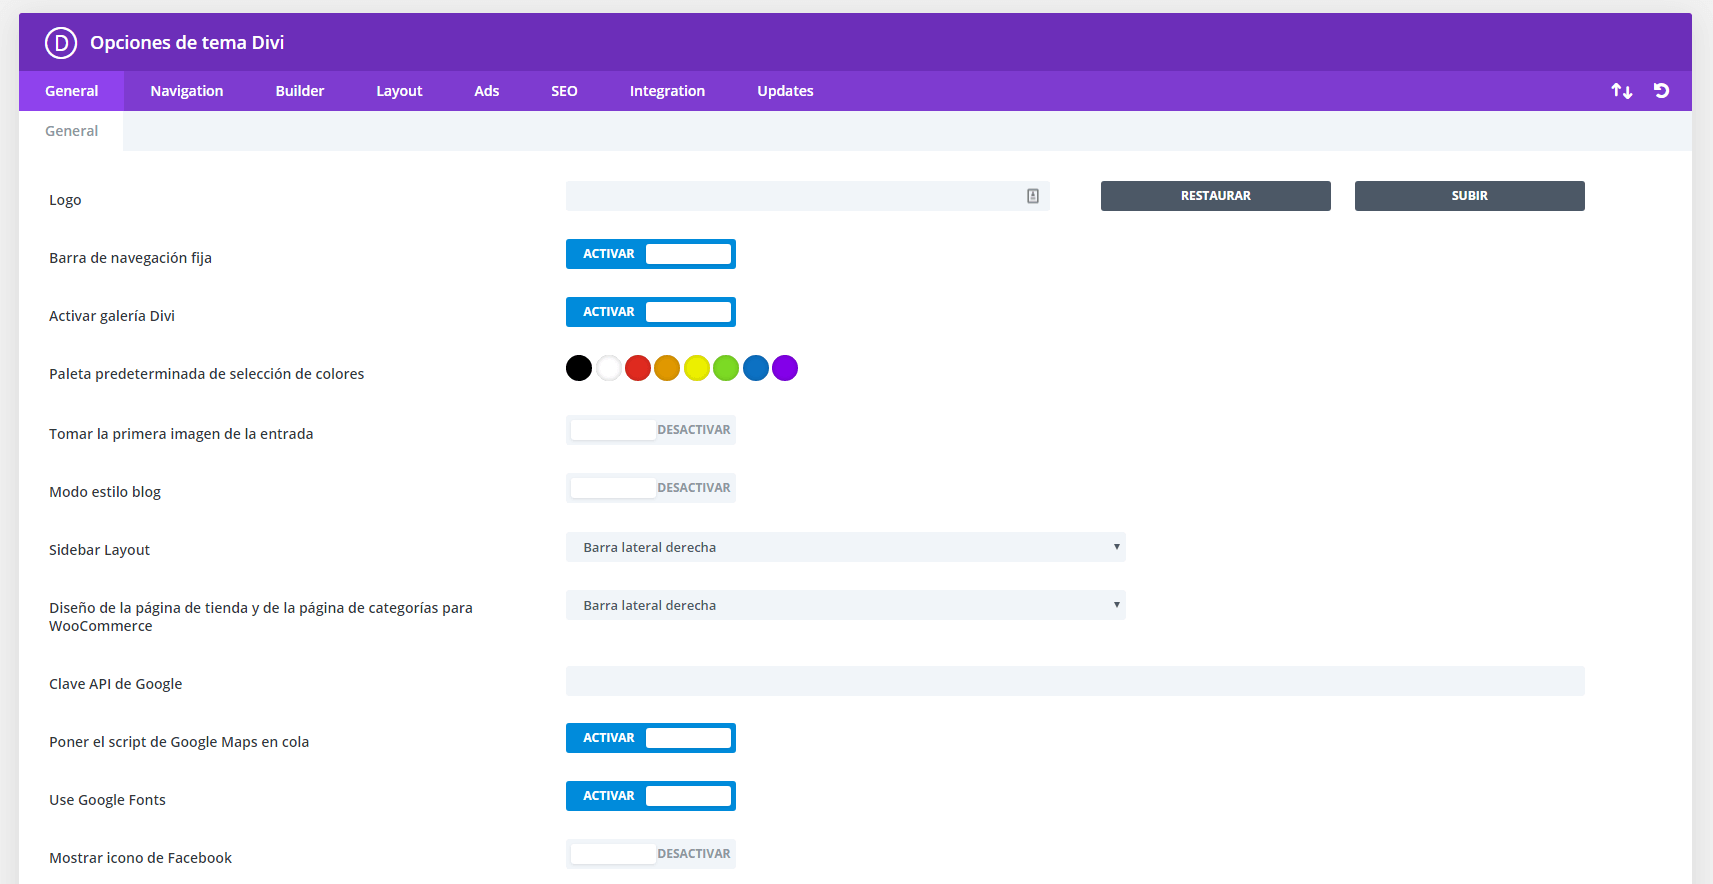Image resolution: width=1713 pixels, height=884 pixels.
Task: Enable Tomar la primera imagen de la entrada
Action: point(651,430)
